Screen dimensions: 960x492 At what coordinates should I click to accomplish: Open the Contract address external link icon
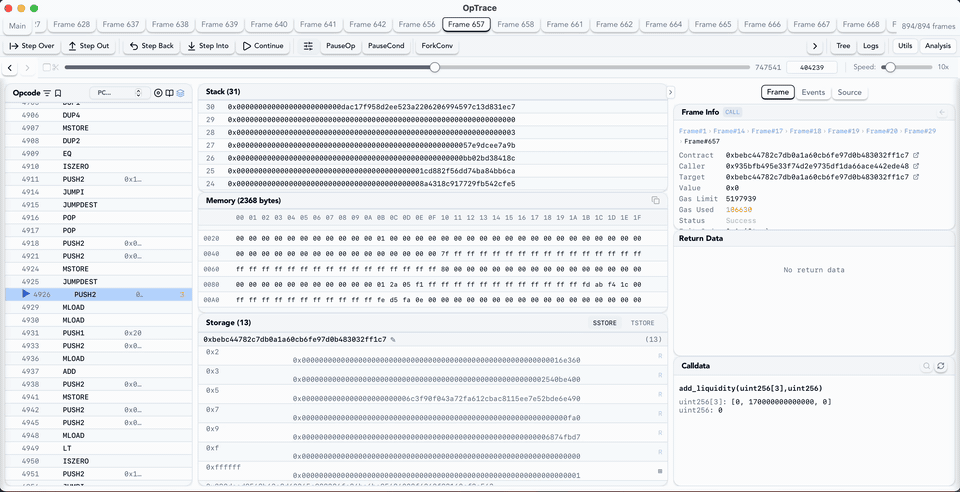click(x=916, y=155)
